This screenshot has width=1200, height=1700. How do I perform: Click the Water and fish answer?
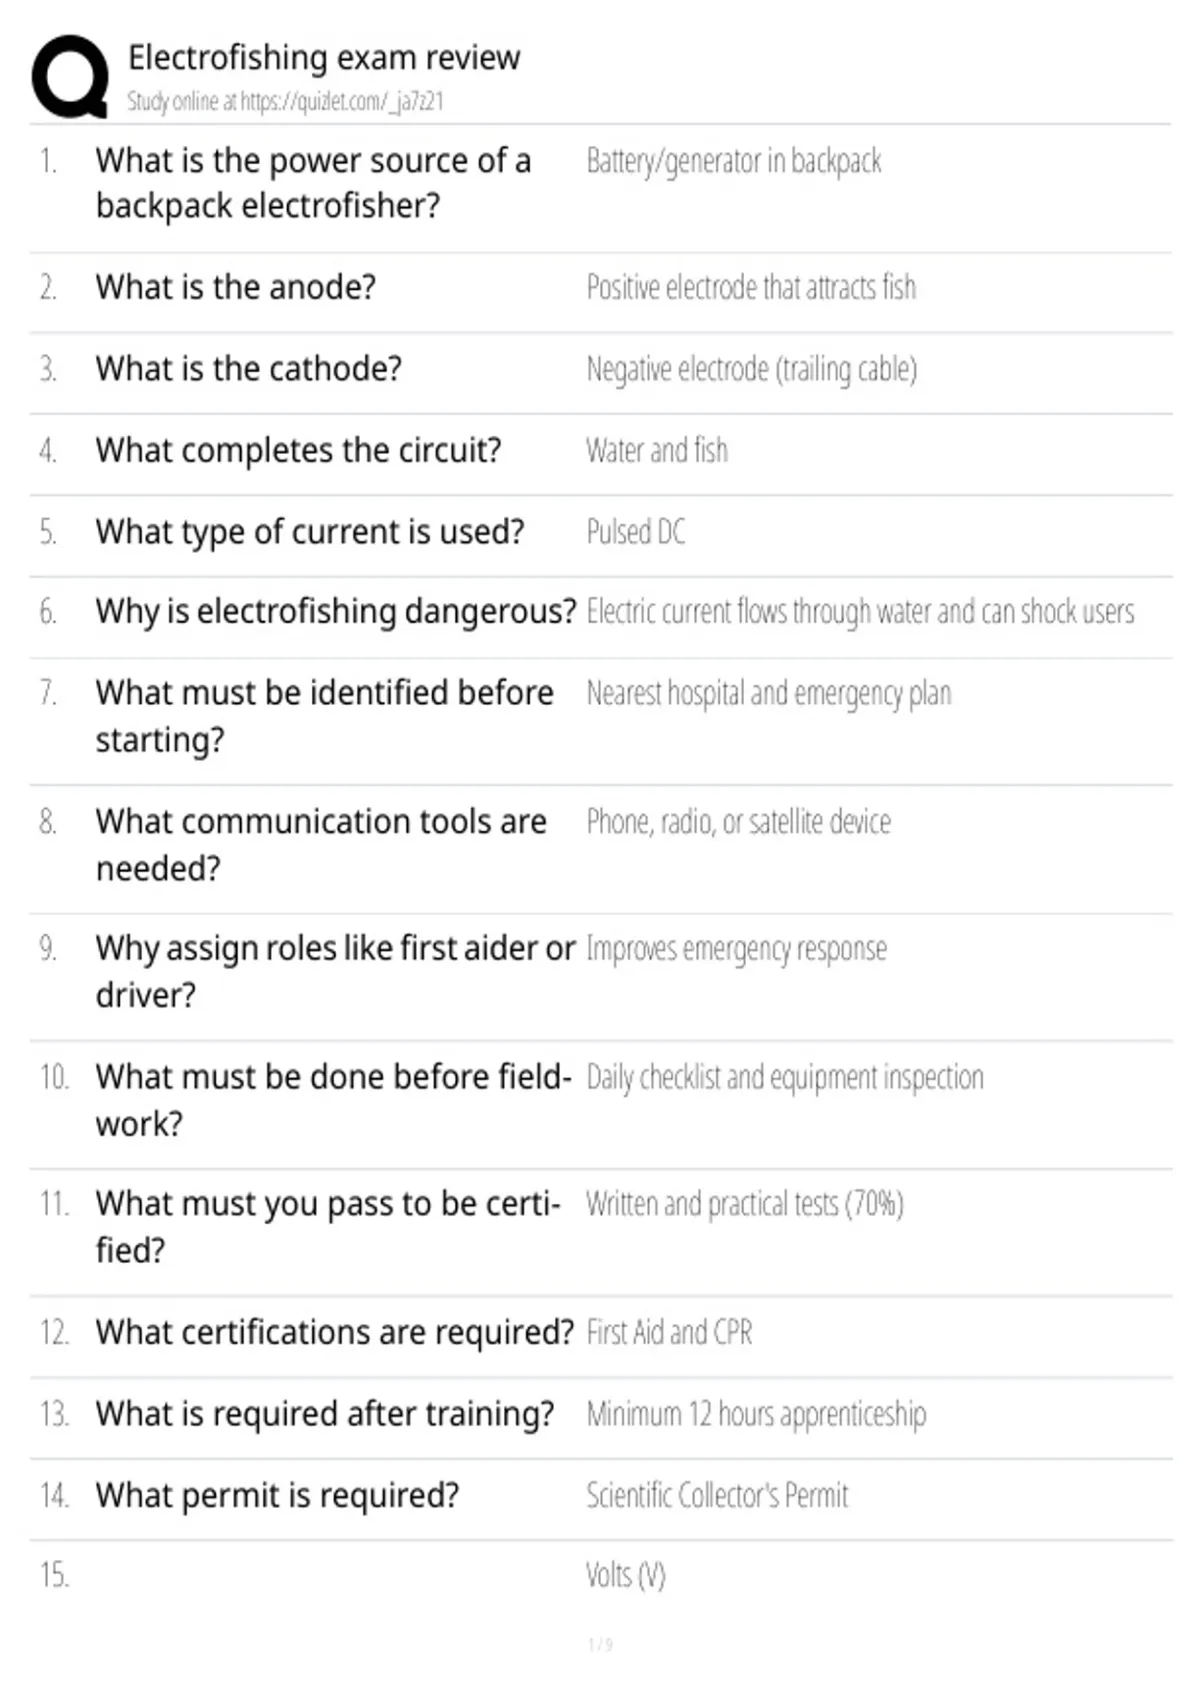[x=657, y=451]
